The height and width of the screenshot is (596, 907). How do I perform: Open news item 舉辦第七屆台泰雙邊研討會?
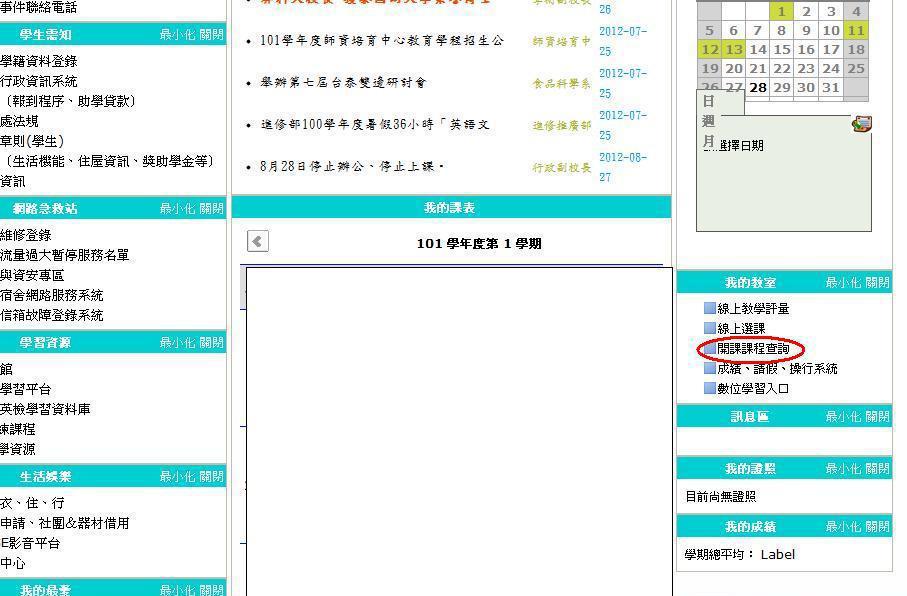(x=343, y=82)
